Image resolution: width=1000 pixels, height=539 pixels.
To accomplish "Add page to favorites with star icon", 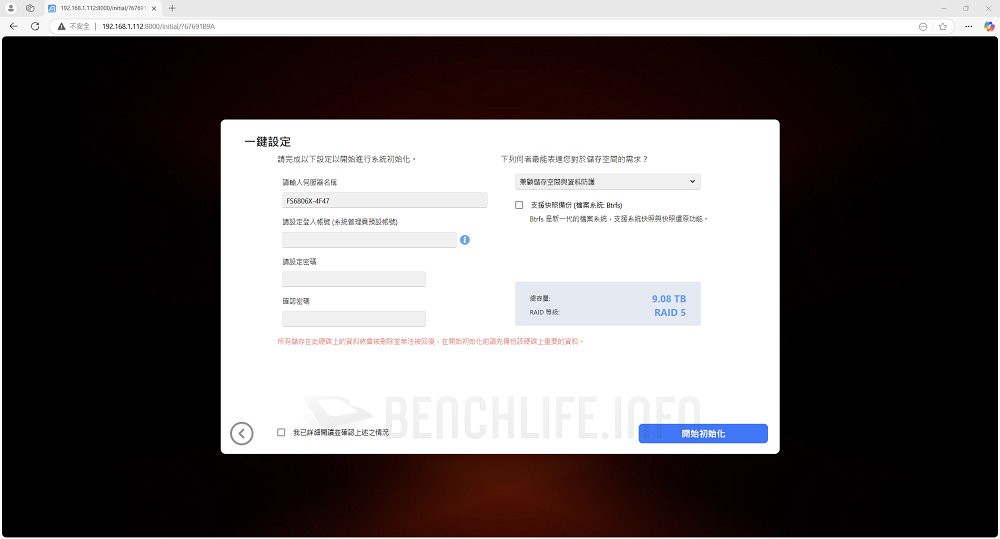I will pos(943,26).
